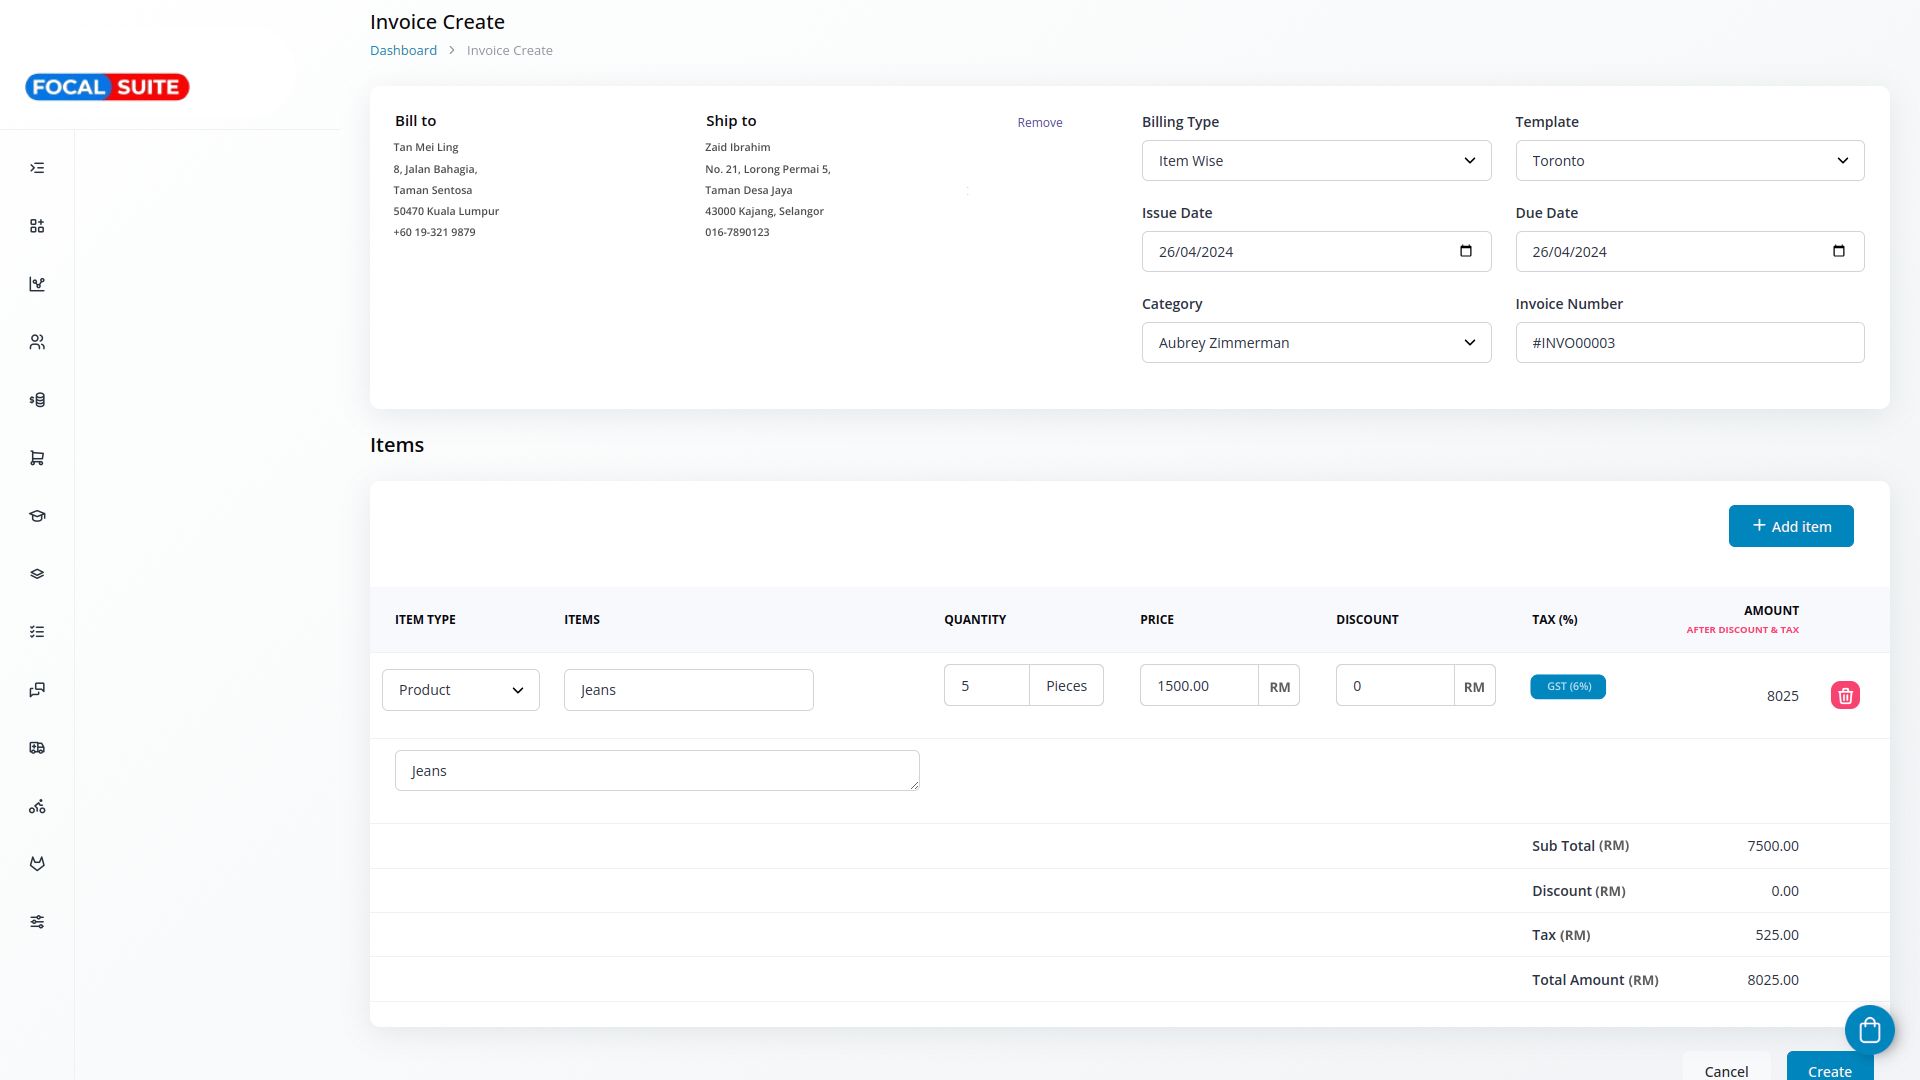Open the shopping cart icon in sidebar
Image resolution: width=1920 pixels, height=1080 pixels.
pyautogui.click(x=37, y=458)
